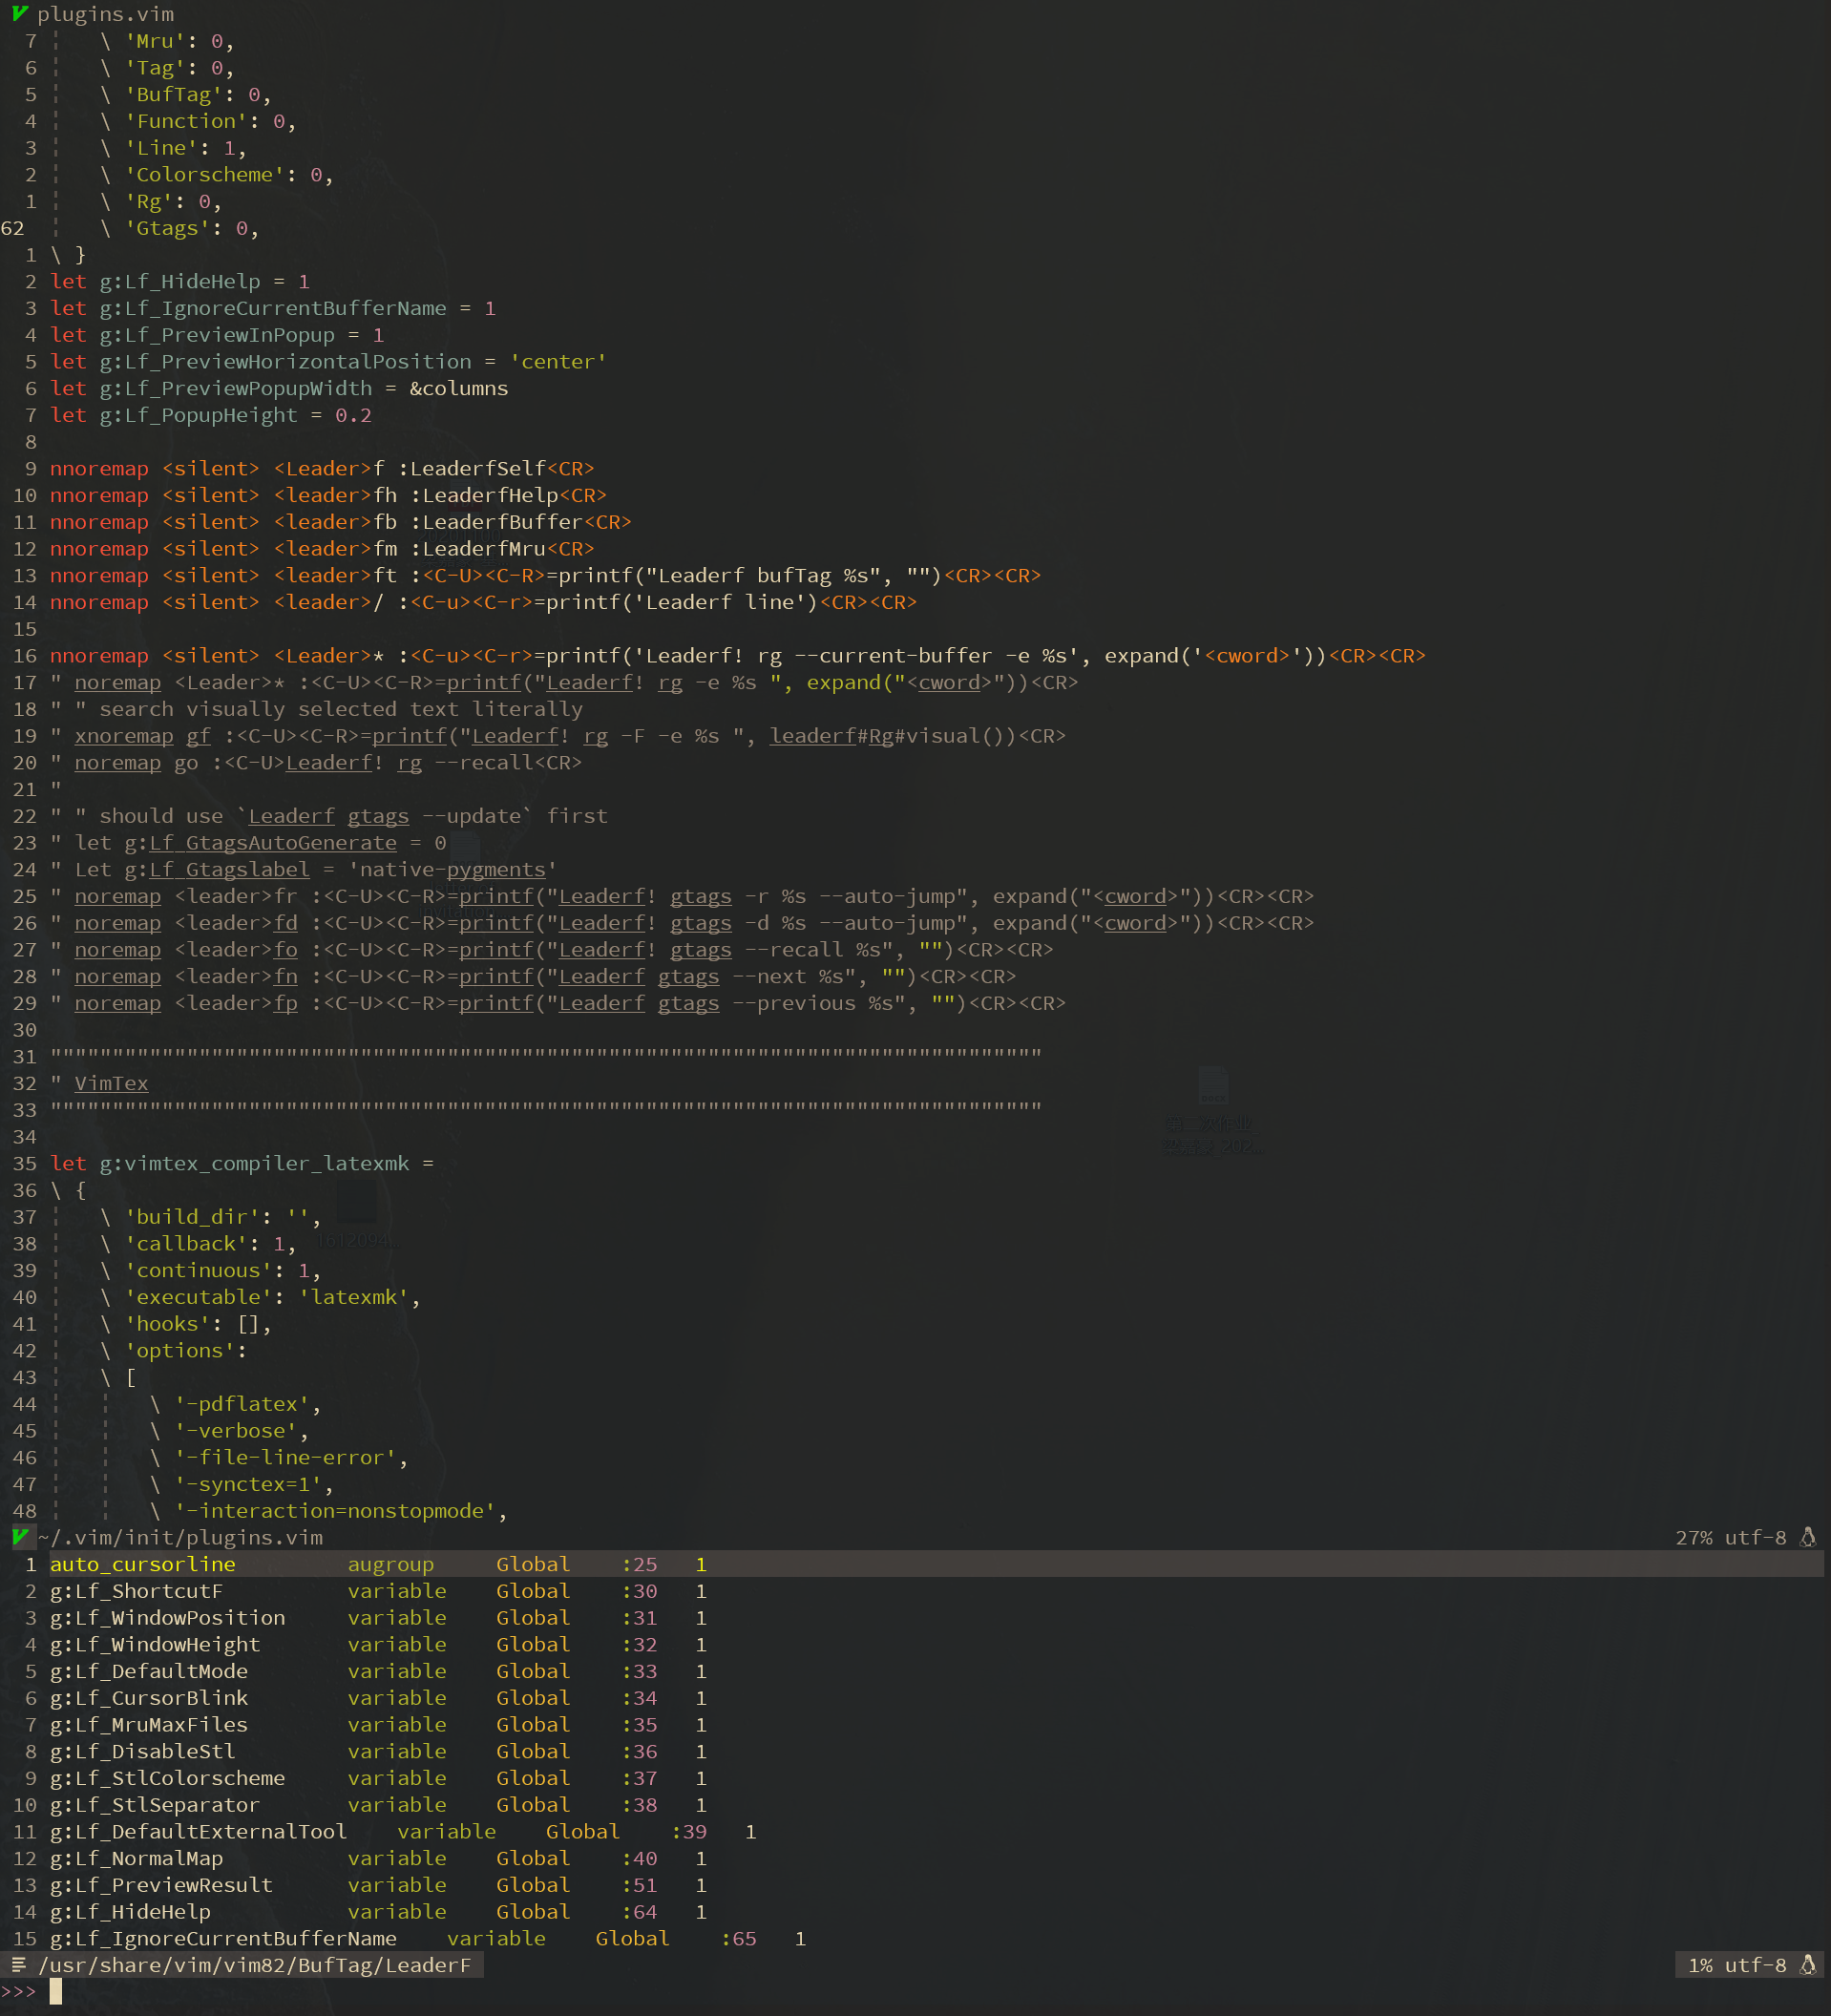Click the Vim logo in the ~/.vim/init/plugins.vim statusline
The image size is (1831, 2016).
pyautogui.click(x=20, y=1537)
